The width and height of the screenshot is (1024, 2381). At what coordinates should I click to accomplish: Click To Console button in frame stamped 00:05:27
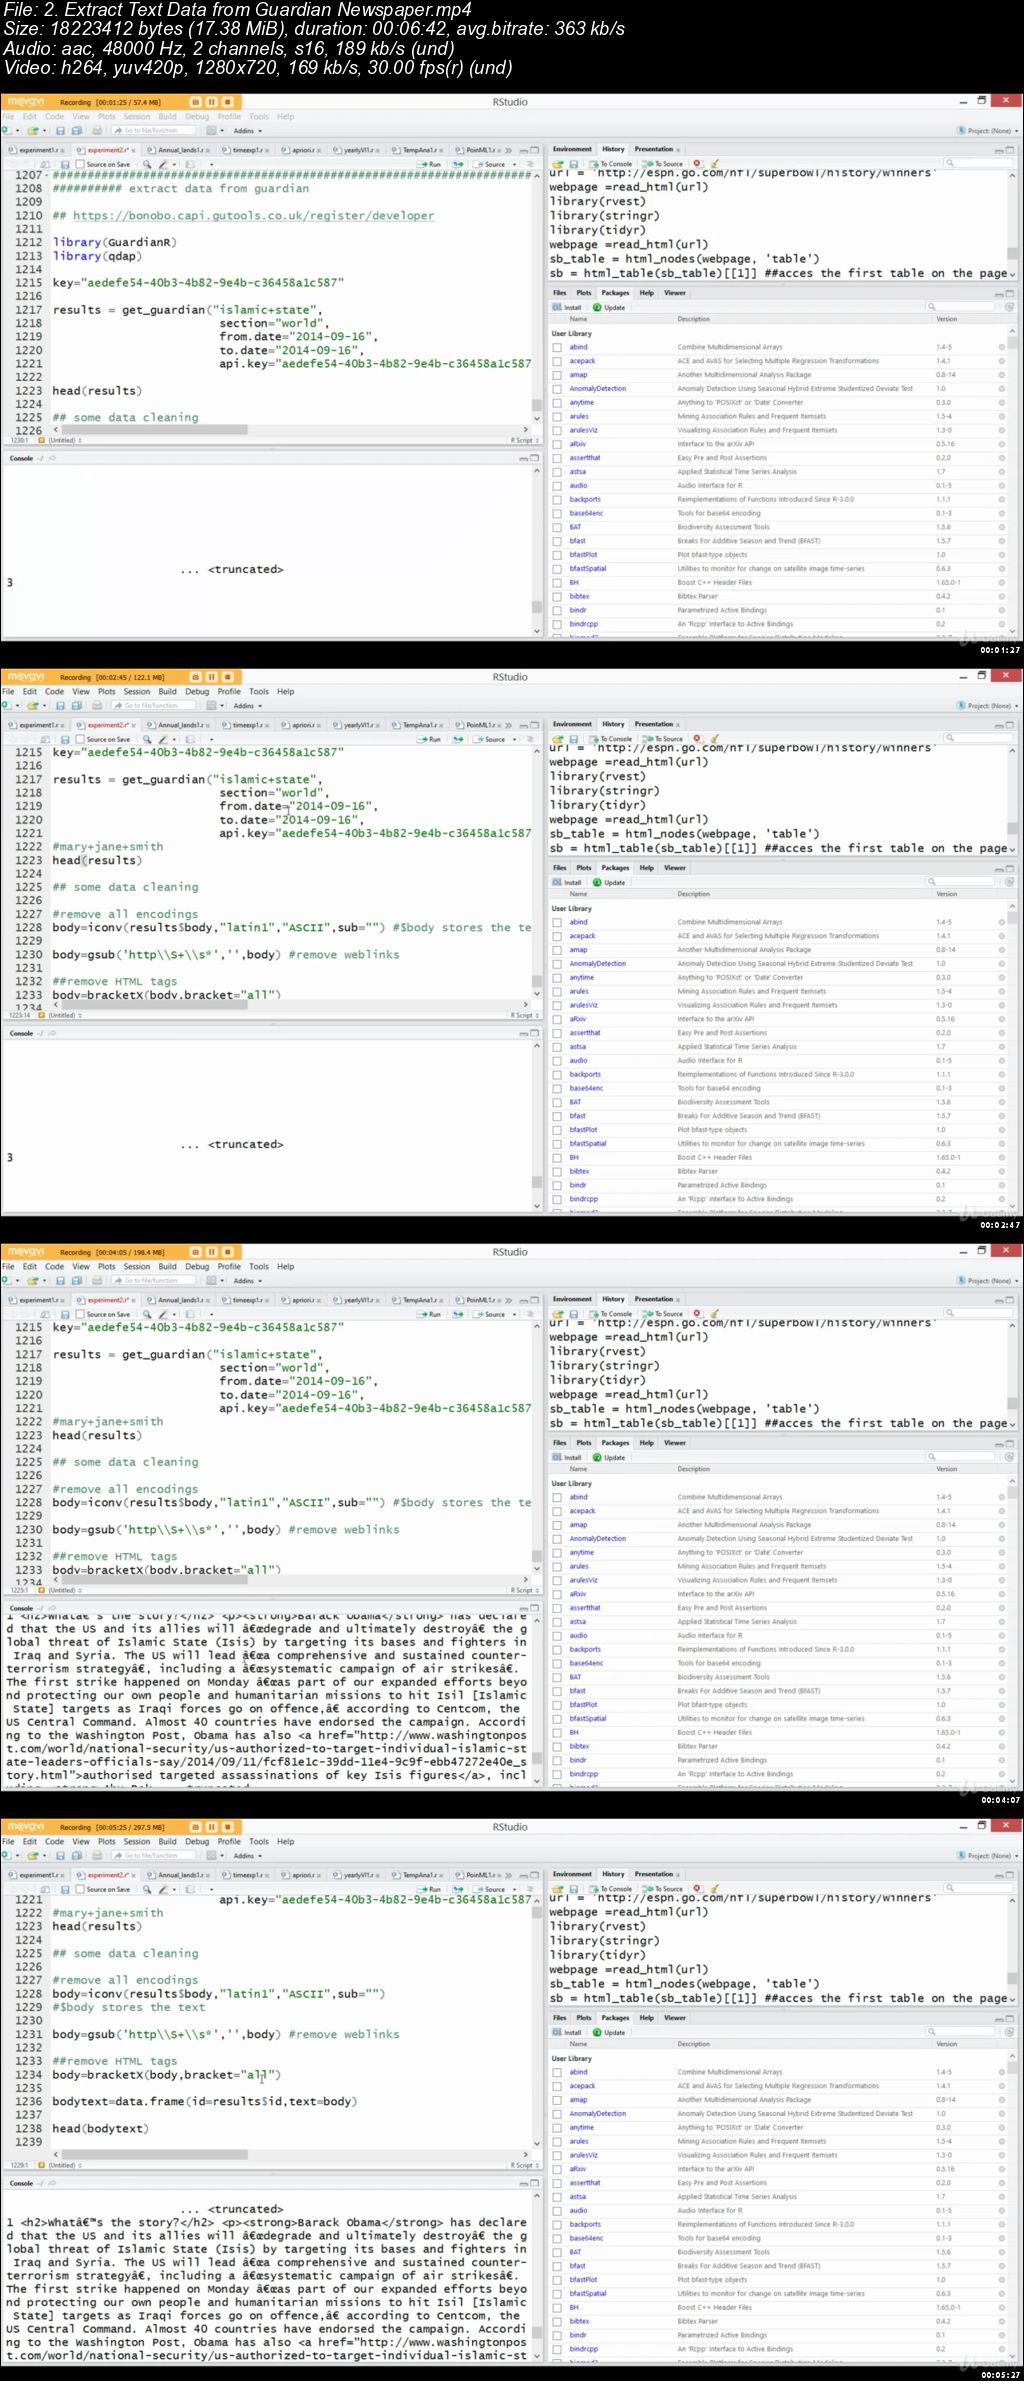click(611, 1888)
